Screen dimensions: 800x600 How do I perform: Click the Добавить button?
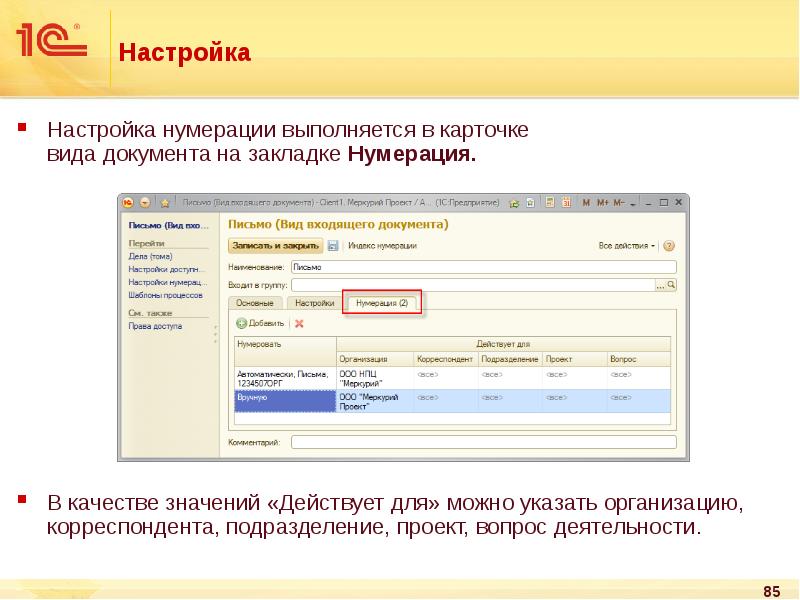(261, 323)
